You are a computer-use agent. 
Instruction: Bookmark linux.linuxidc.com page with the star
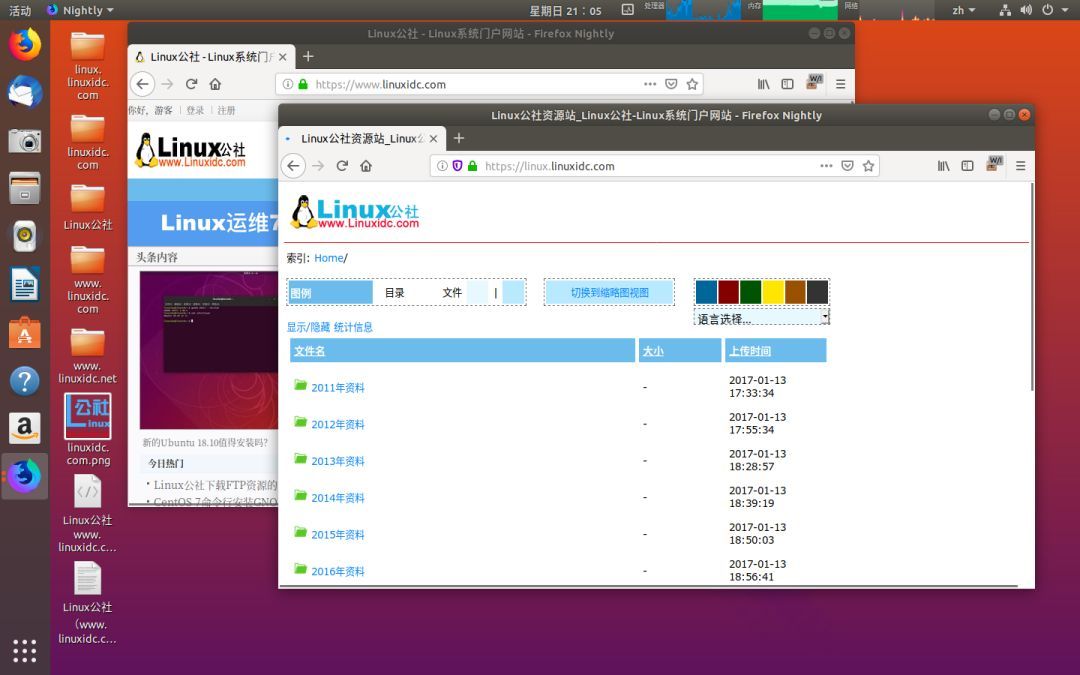tap(869, 166)
